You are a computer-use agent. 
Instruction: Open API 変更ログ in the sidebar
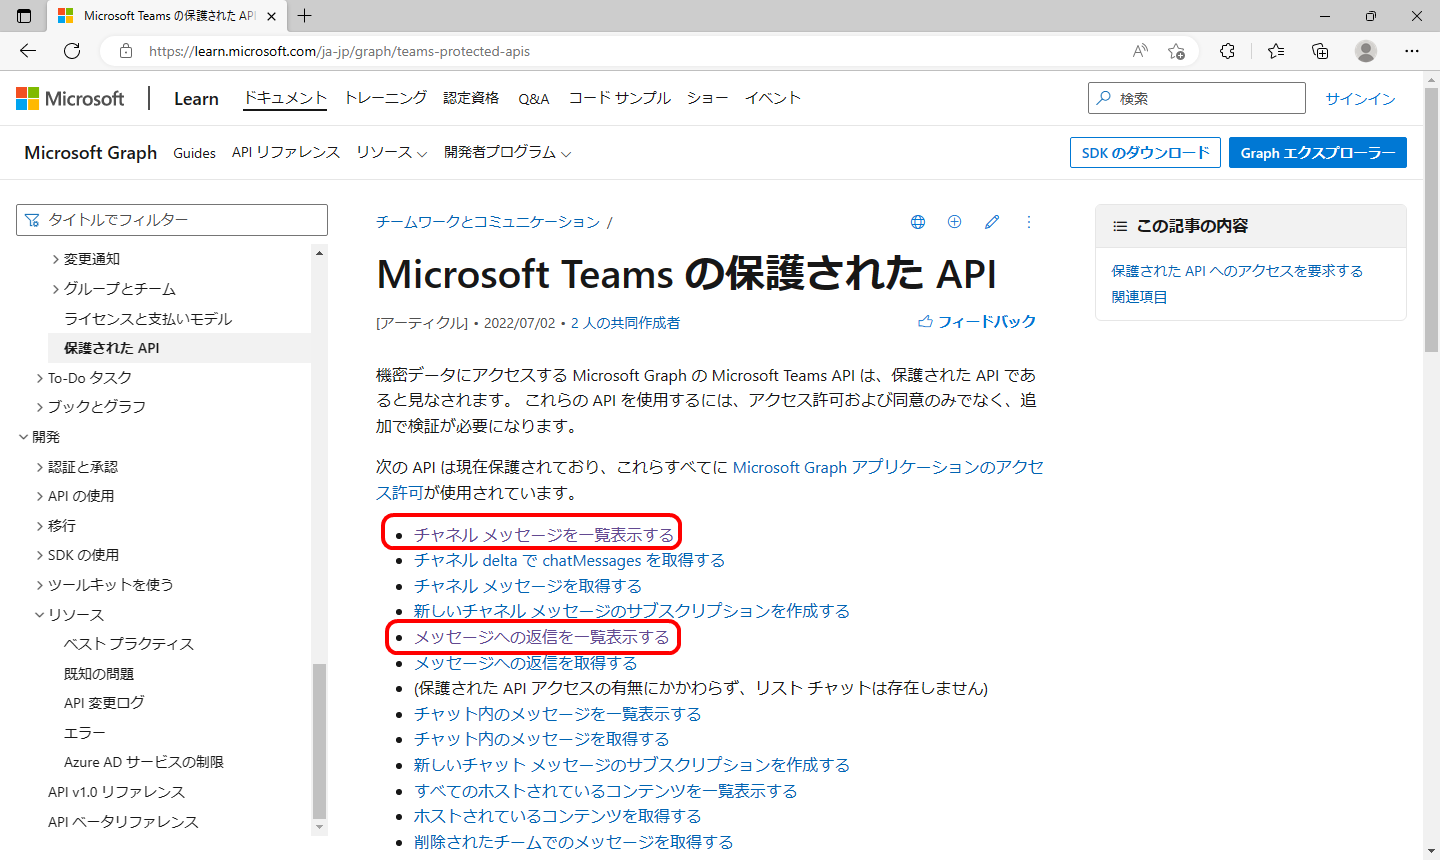pos(104,703)
